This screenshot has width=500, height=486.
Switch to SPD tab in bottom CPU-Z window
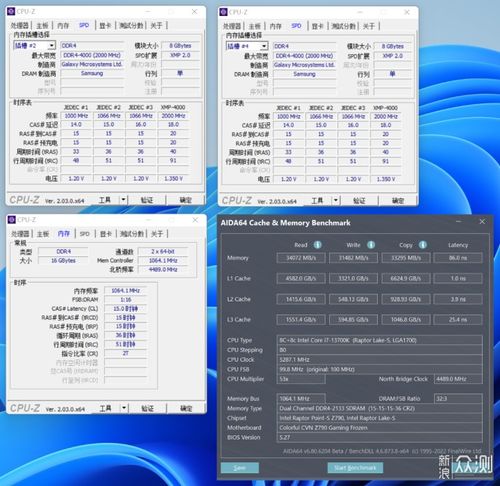coord(85,234)
